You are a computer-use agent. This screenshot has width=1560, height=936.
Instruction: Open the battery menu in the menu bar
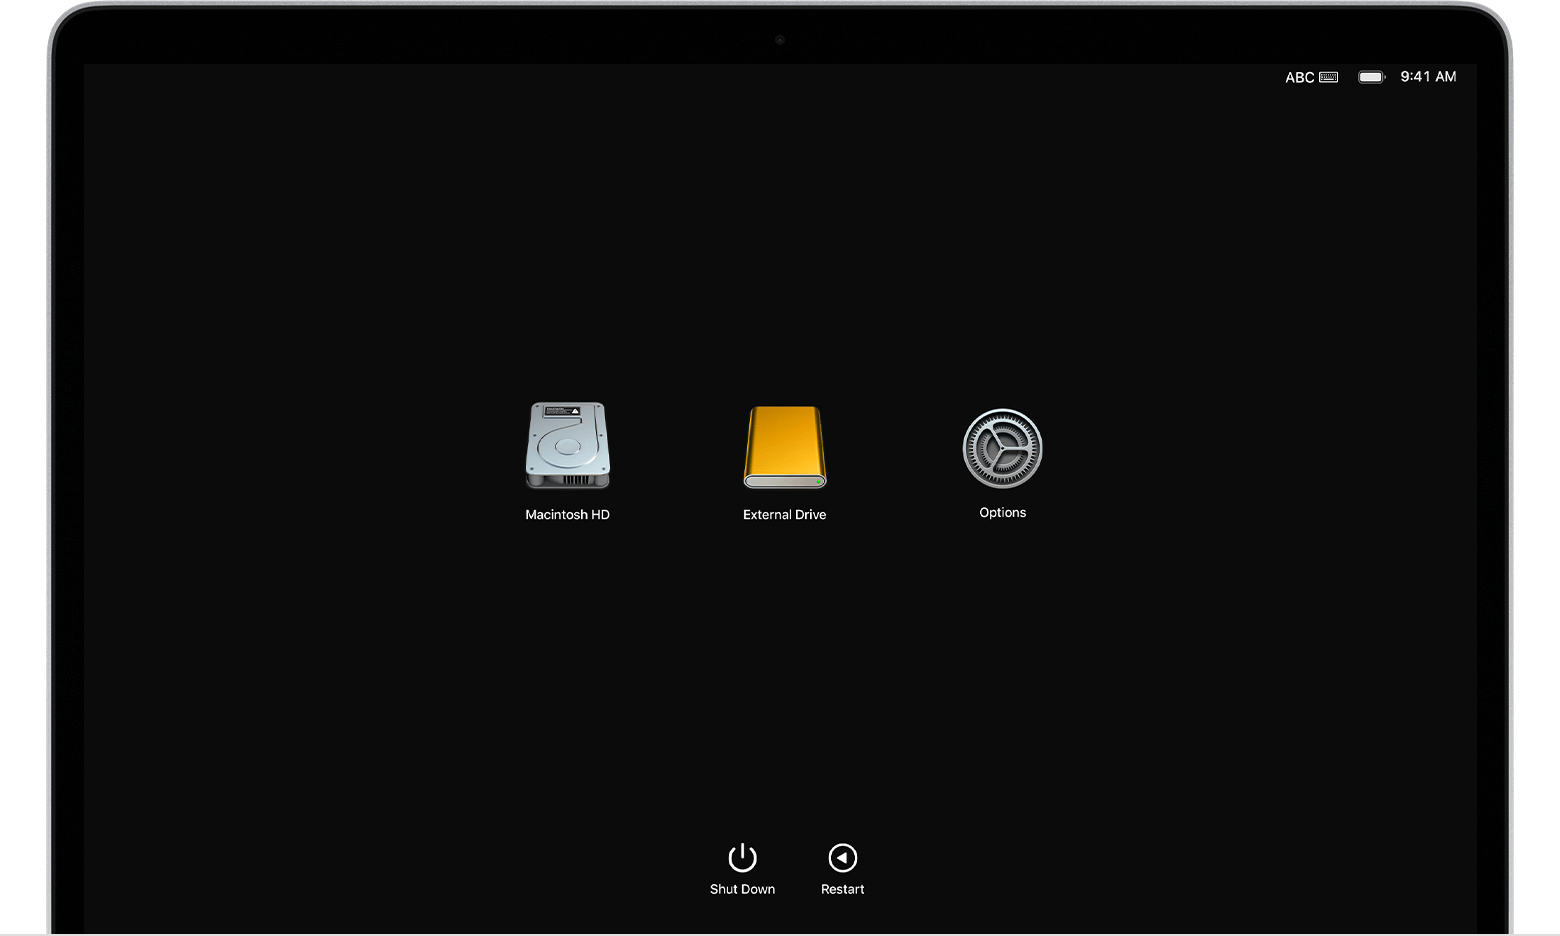click(1371, 77)
